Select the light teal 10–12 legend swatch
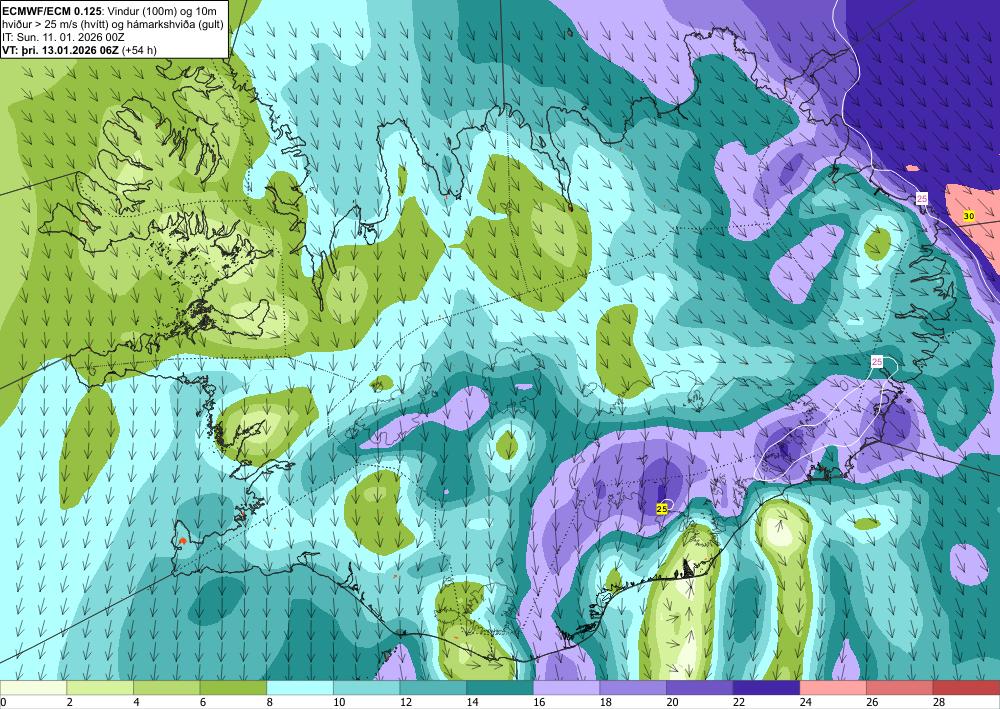 [x=367, y=688]
